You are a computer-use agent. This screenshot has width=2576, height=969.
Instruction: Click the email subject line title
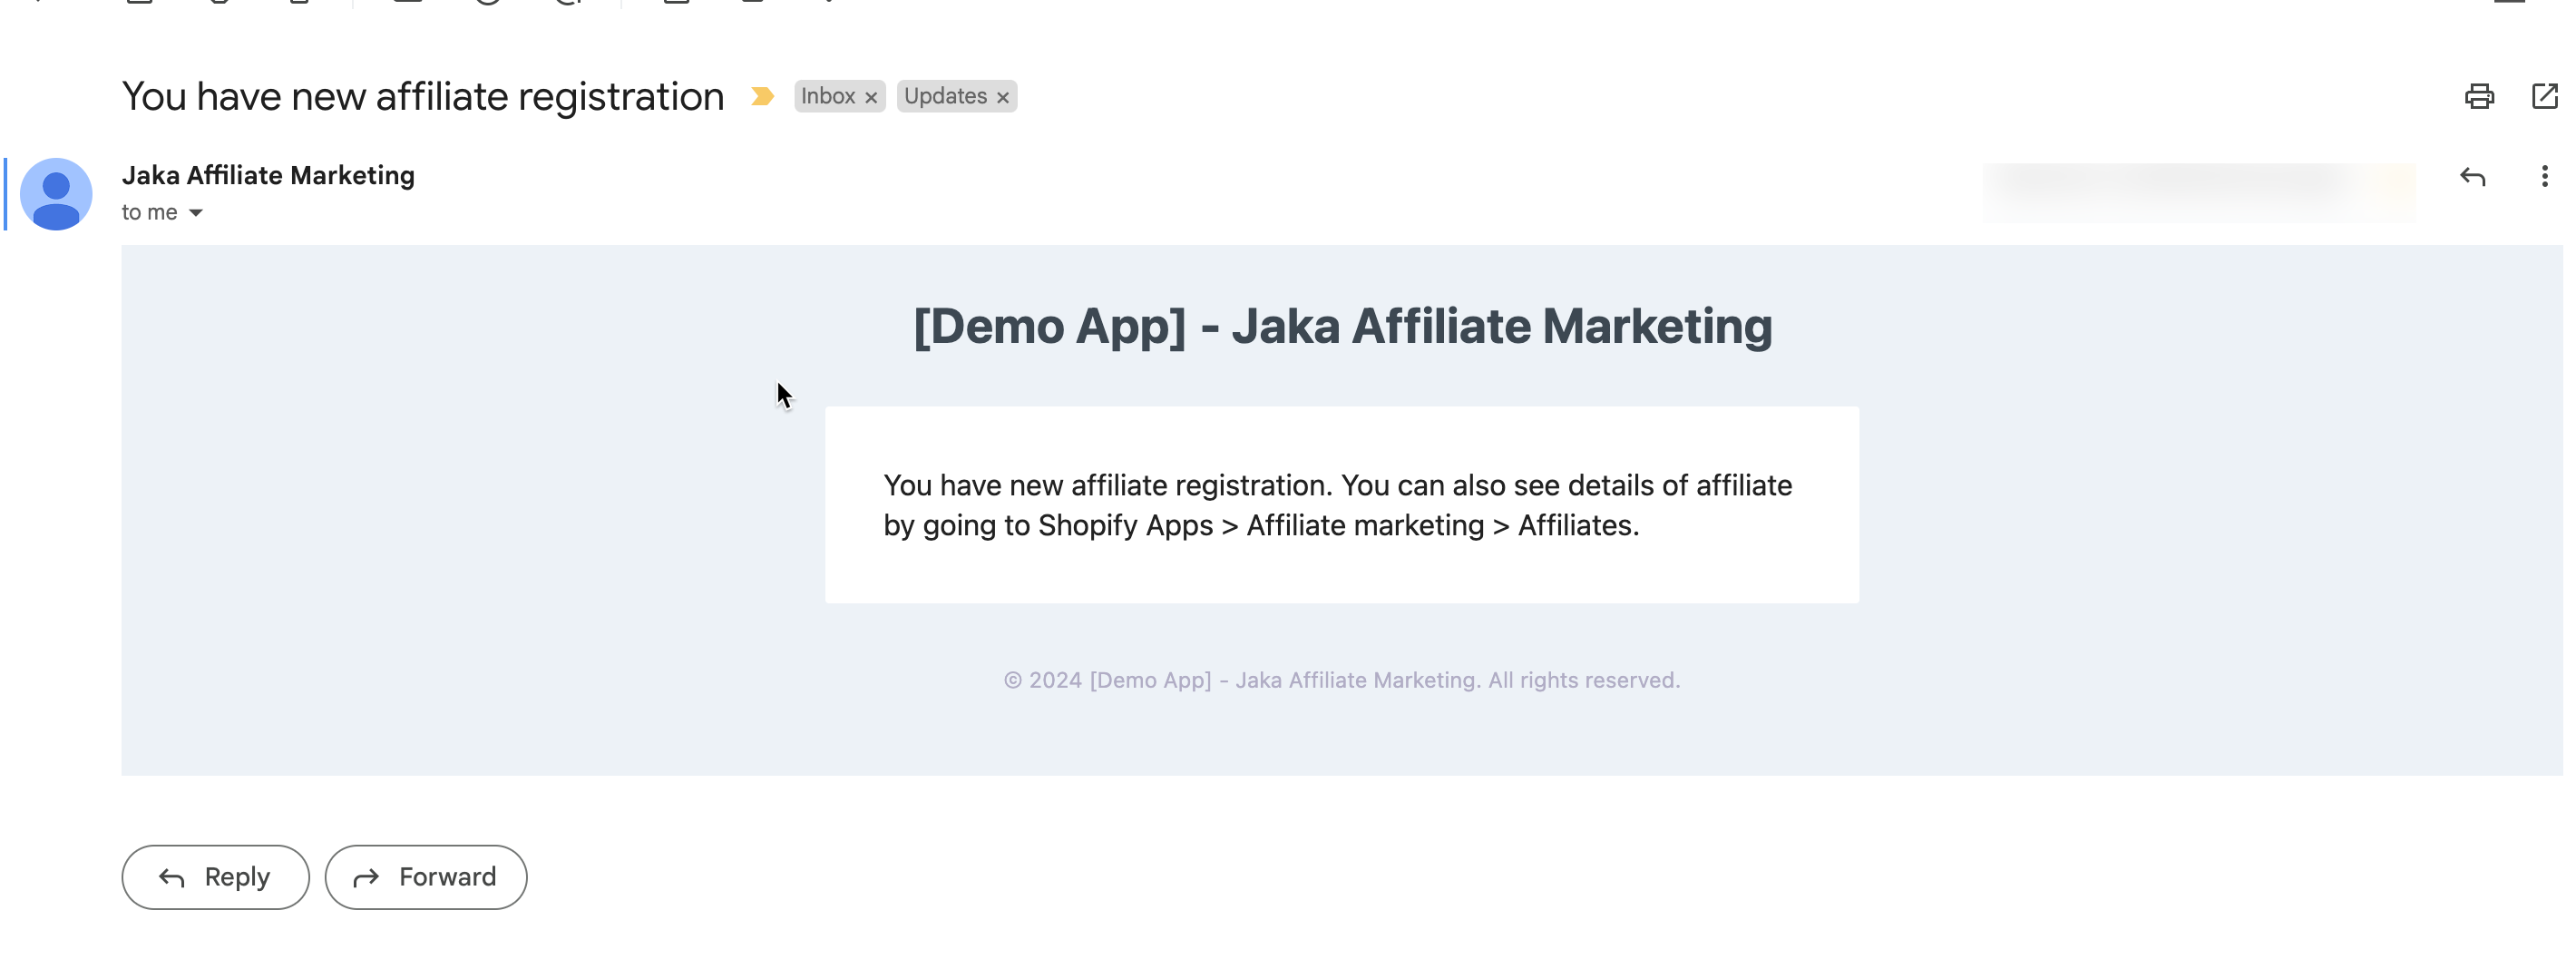(422, 97)
